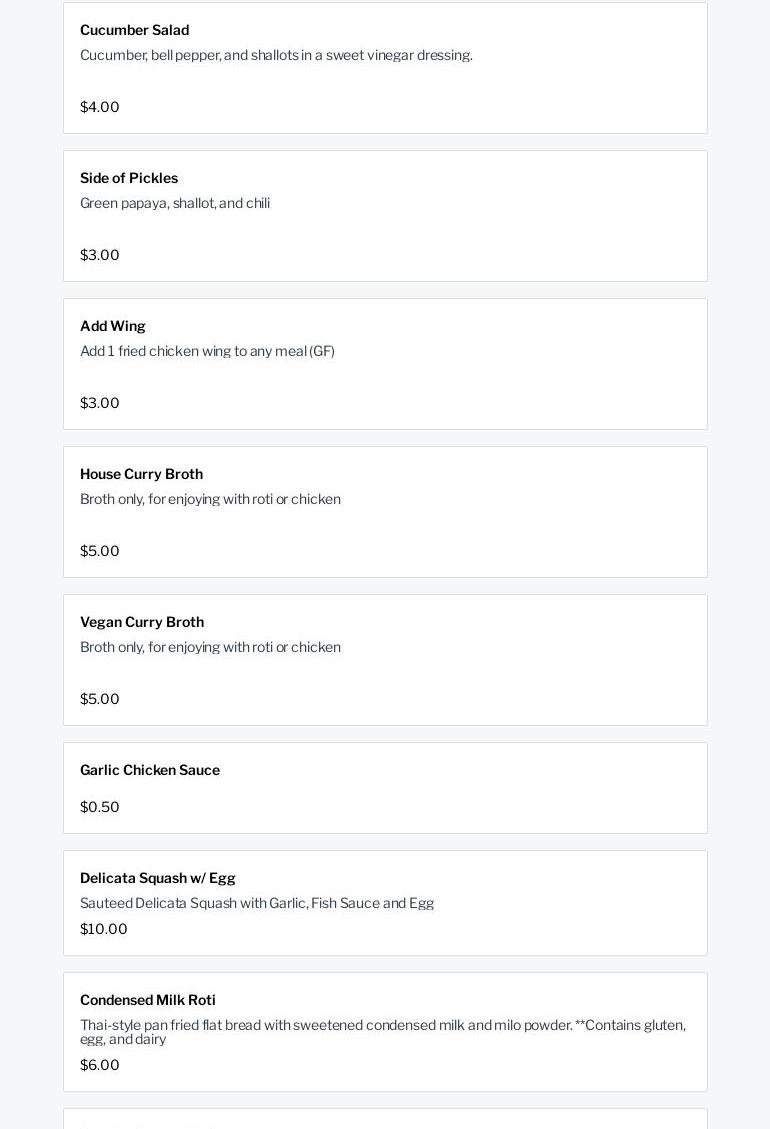Click the $10.00 Delicata Squash price
Image resolution: width=770 pixels, height=1129 pixels.
(x=104, y=929)
